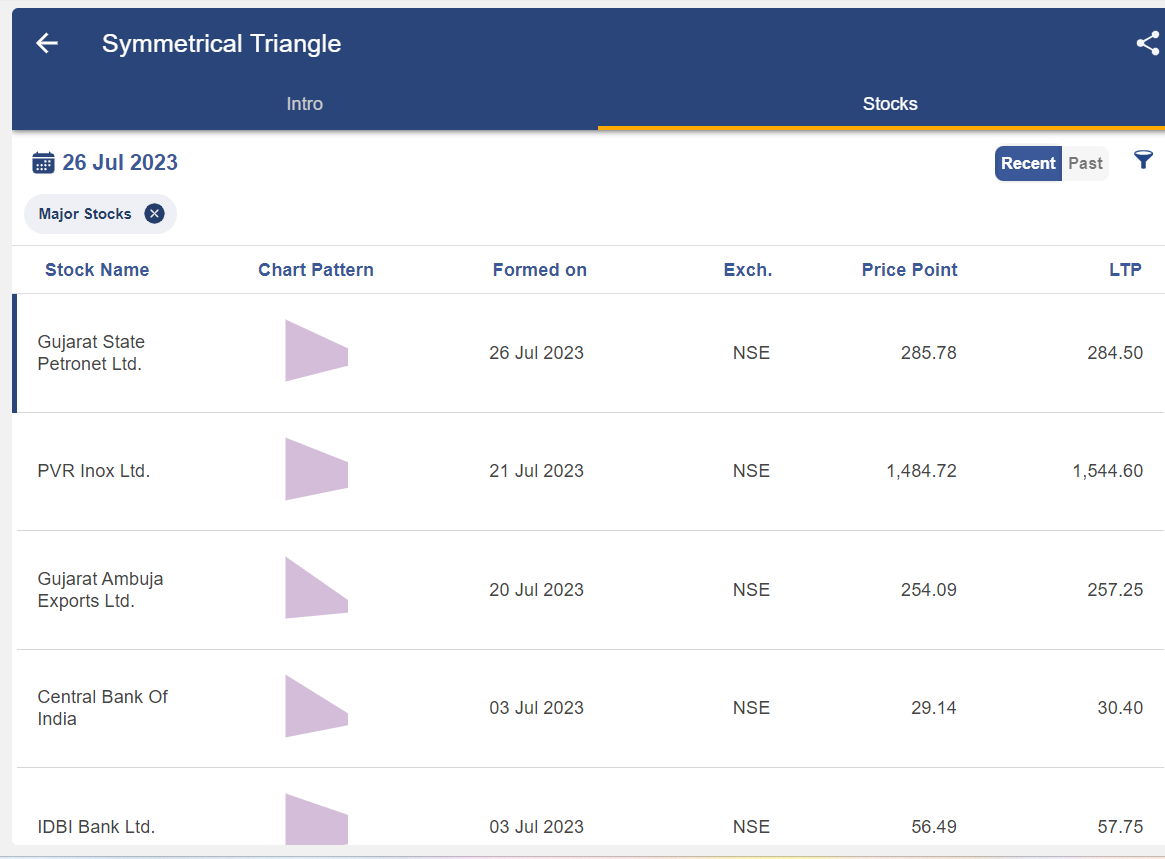The width and height of the screenshot is (1165, 859).
Task: View Gujarat State Petronet chart pattern thumbnail
Action: (317, 351)
